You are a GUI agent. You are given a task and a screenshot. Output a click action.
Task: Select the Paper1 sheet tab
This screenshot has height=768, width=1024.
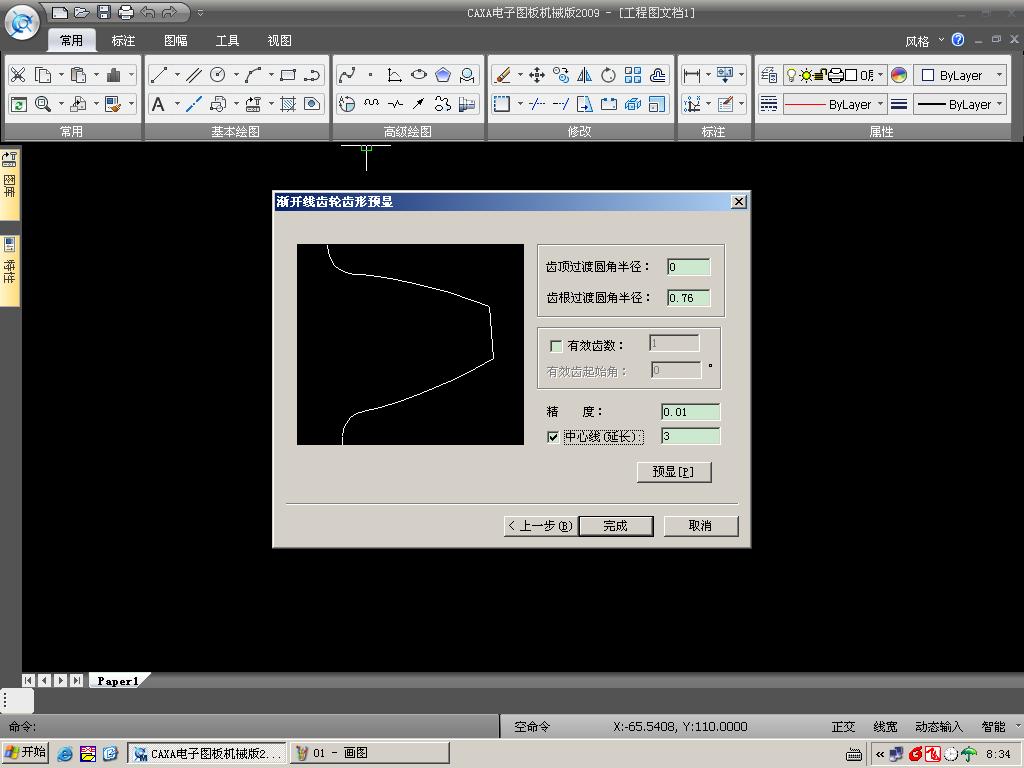(118, 680)
